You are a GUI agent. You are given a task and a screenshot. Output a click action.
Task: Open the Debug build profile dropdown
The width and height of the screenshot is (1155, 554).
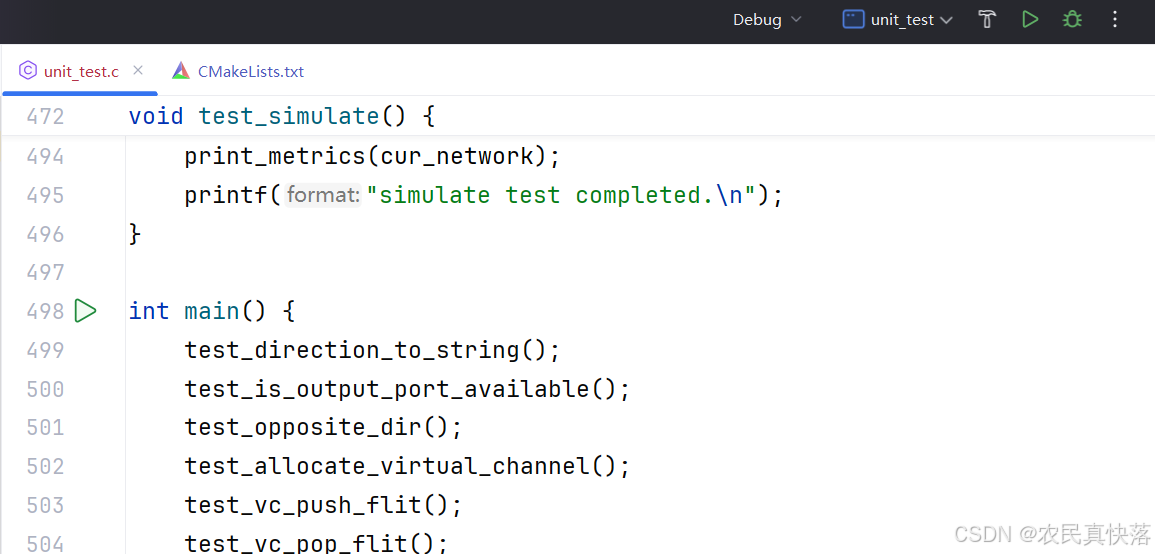(x=767, y=20)
